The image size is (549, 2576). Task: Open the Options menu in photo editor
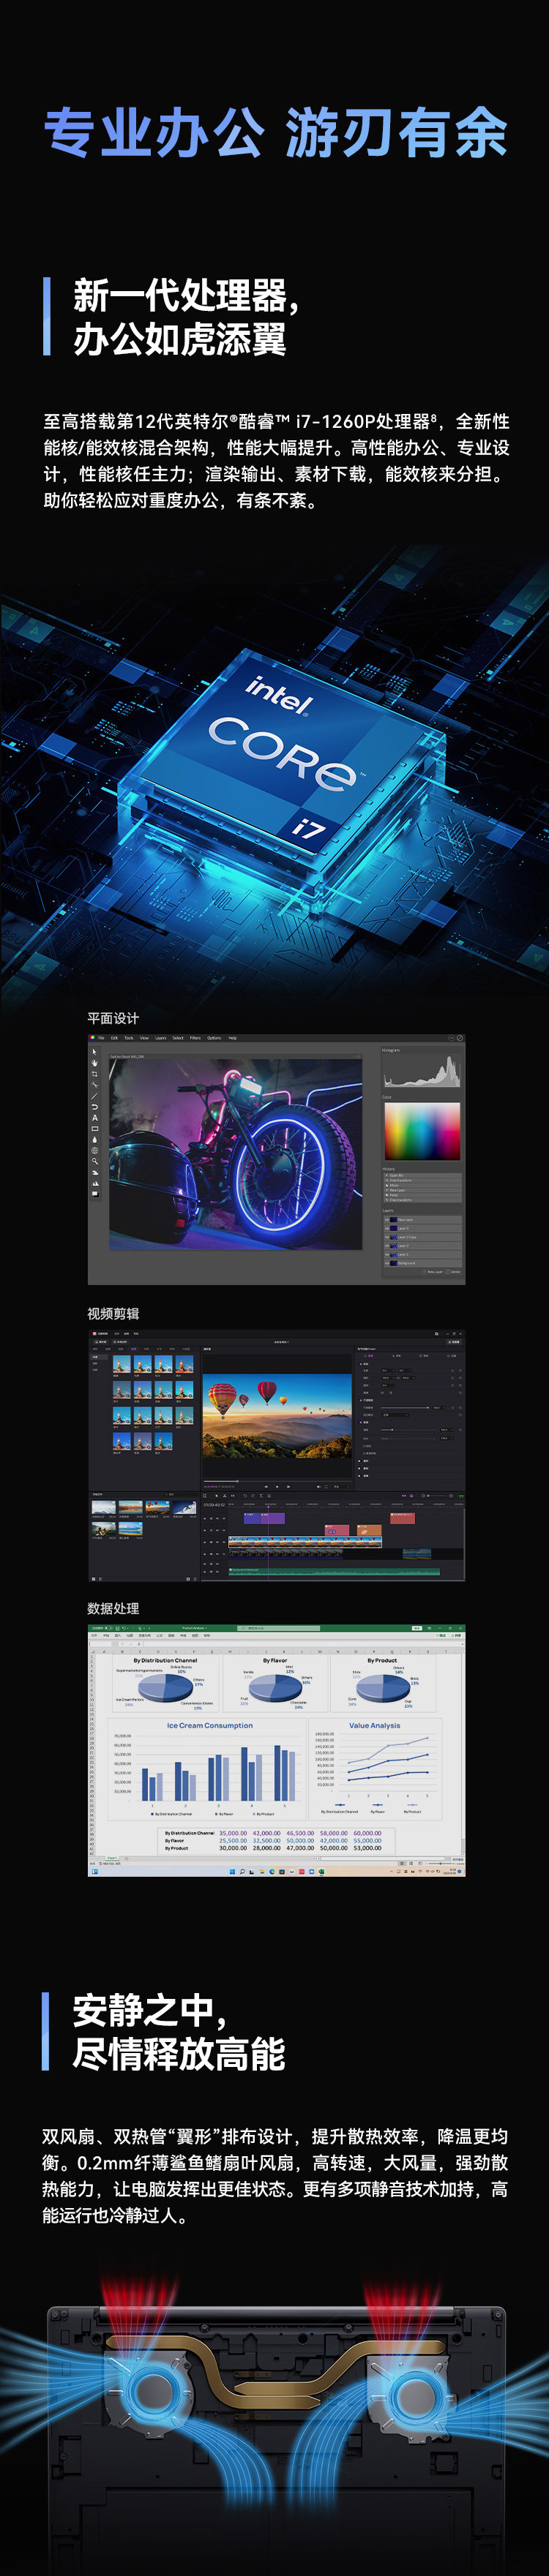tap(214, 1038)
